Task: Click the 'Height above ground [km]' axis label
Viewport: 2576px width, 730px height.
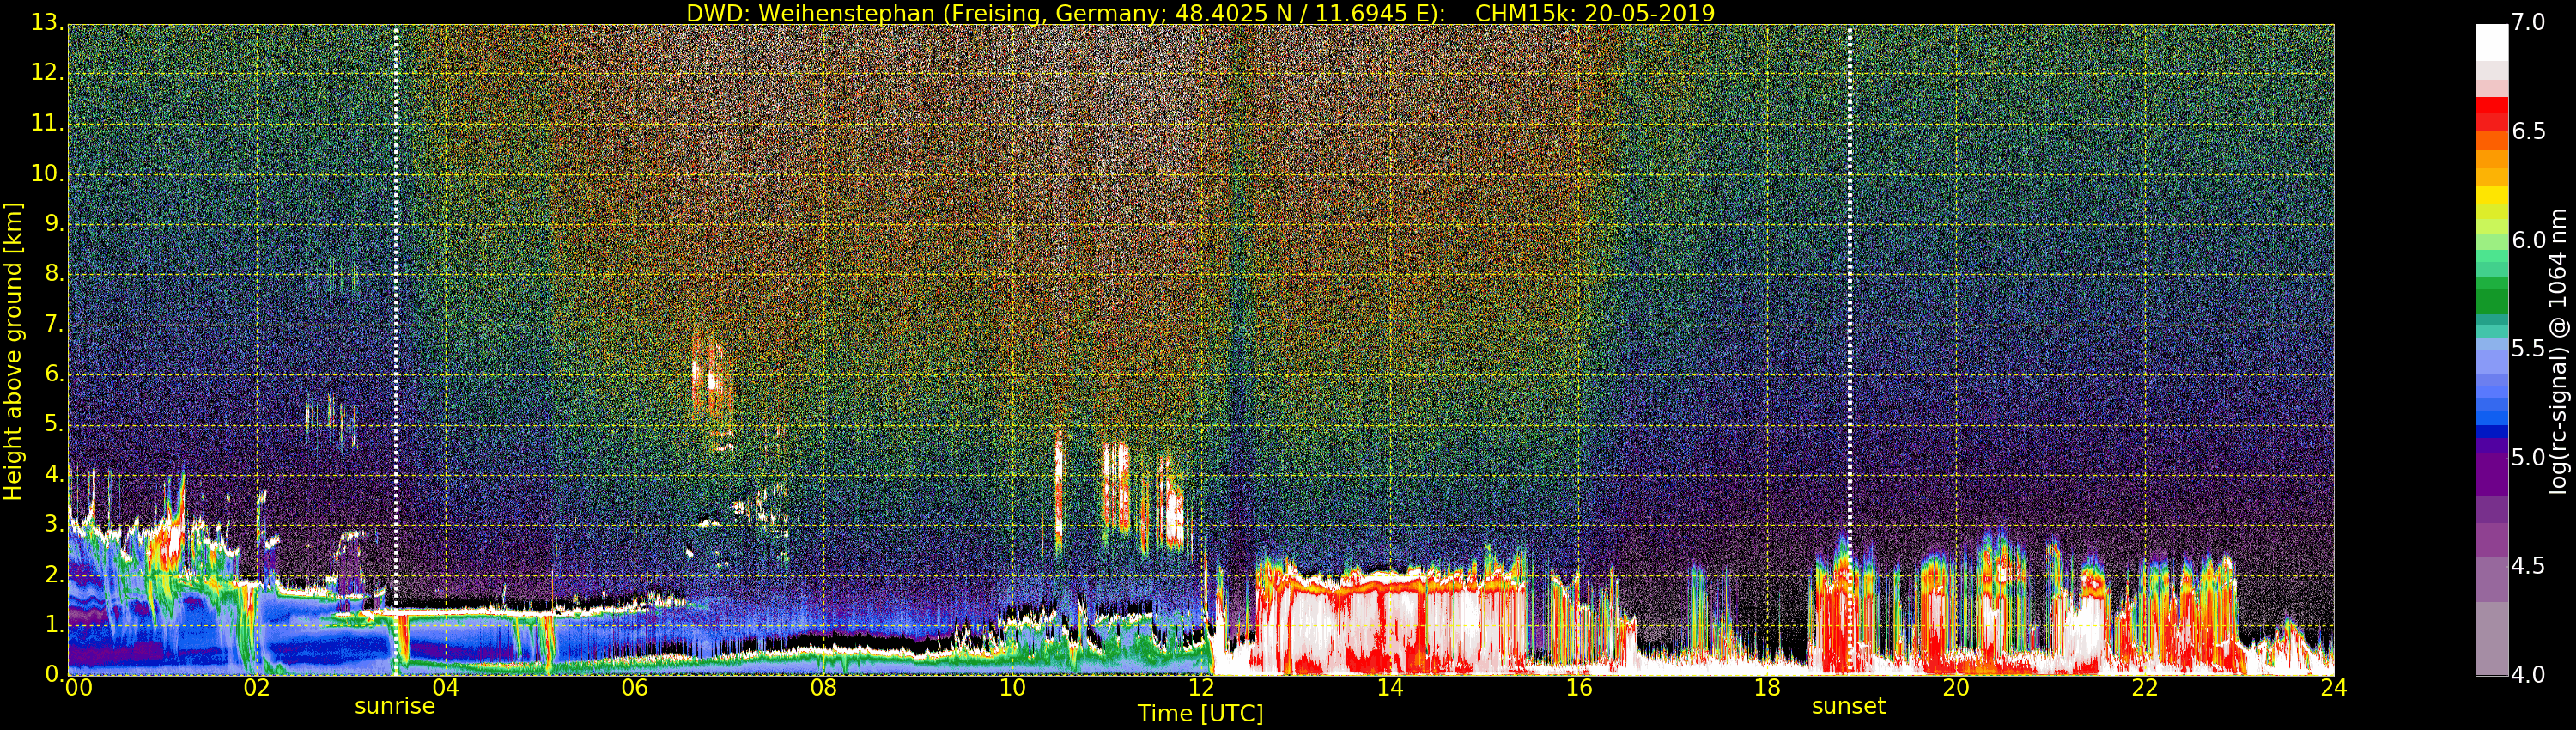Action: click(13, 351)
